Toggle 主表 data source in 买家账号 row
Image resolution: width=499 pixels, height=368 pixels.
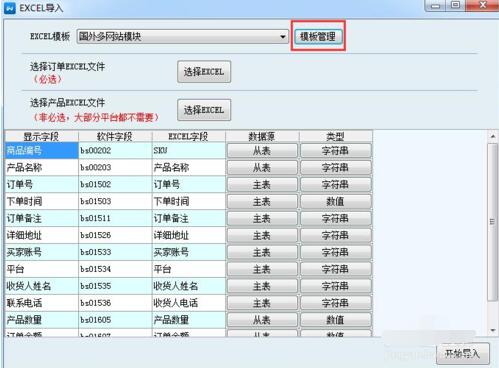(x=262, y=252)
